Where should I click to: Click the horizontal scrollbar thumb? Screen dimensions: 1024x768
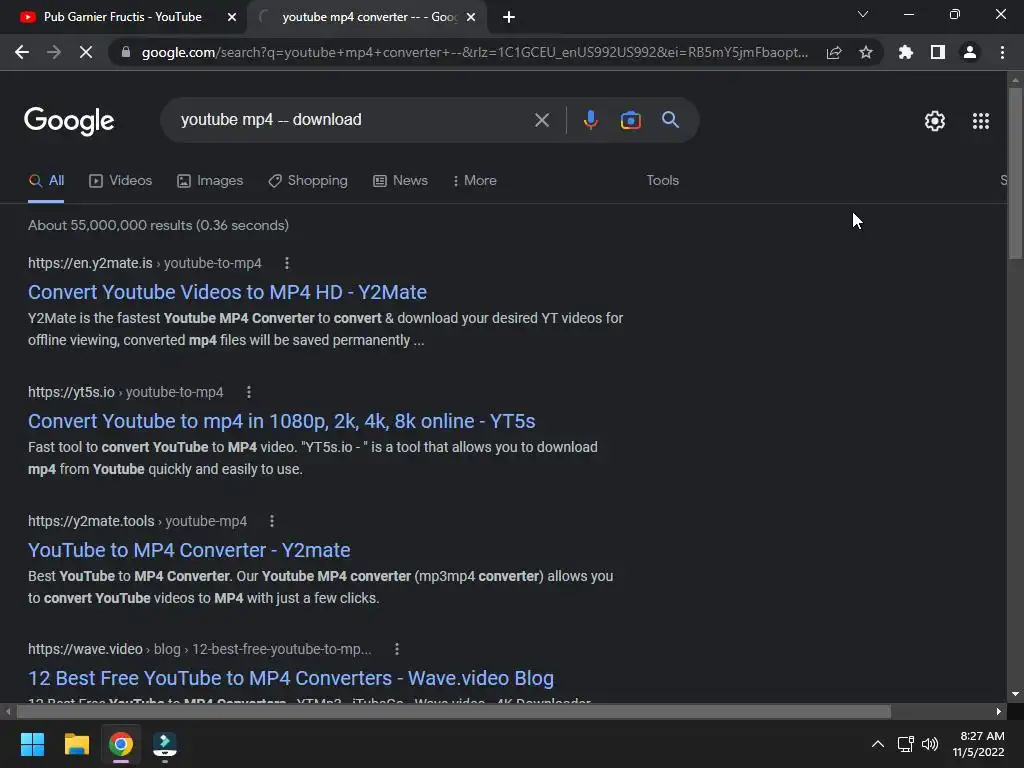point(453,711)
